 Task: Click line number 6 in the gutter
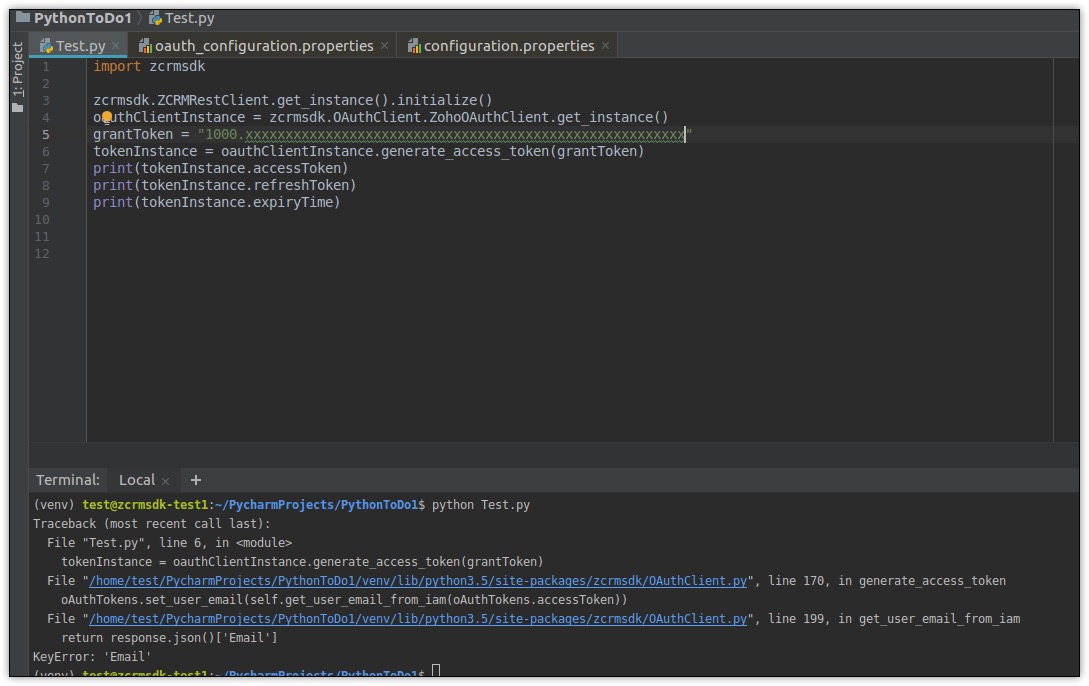45,151
